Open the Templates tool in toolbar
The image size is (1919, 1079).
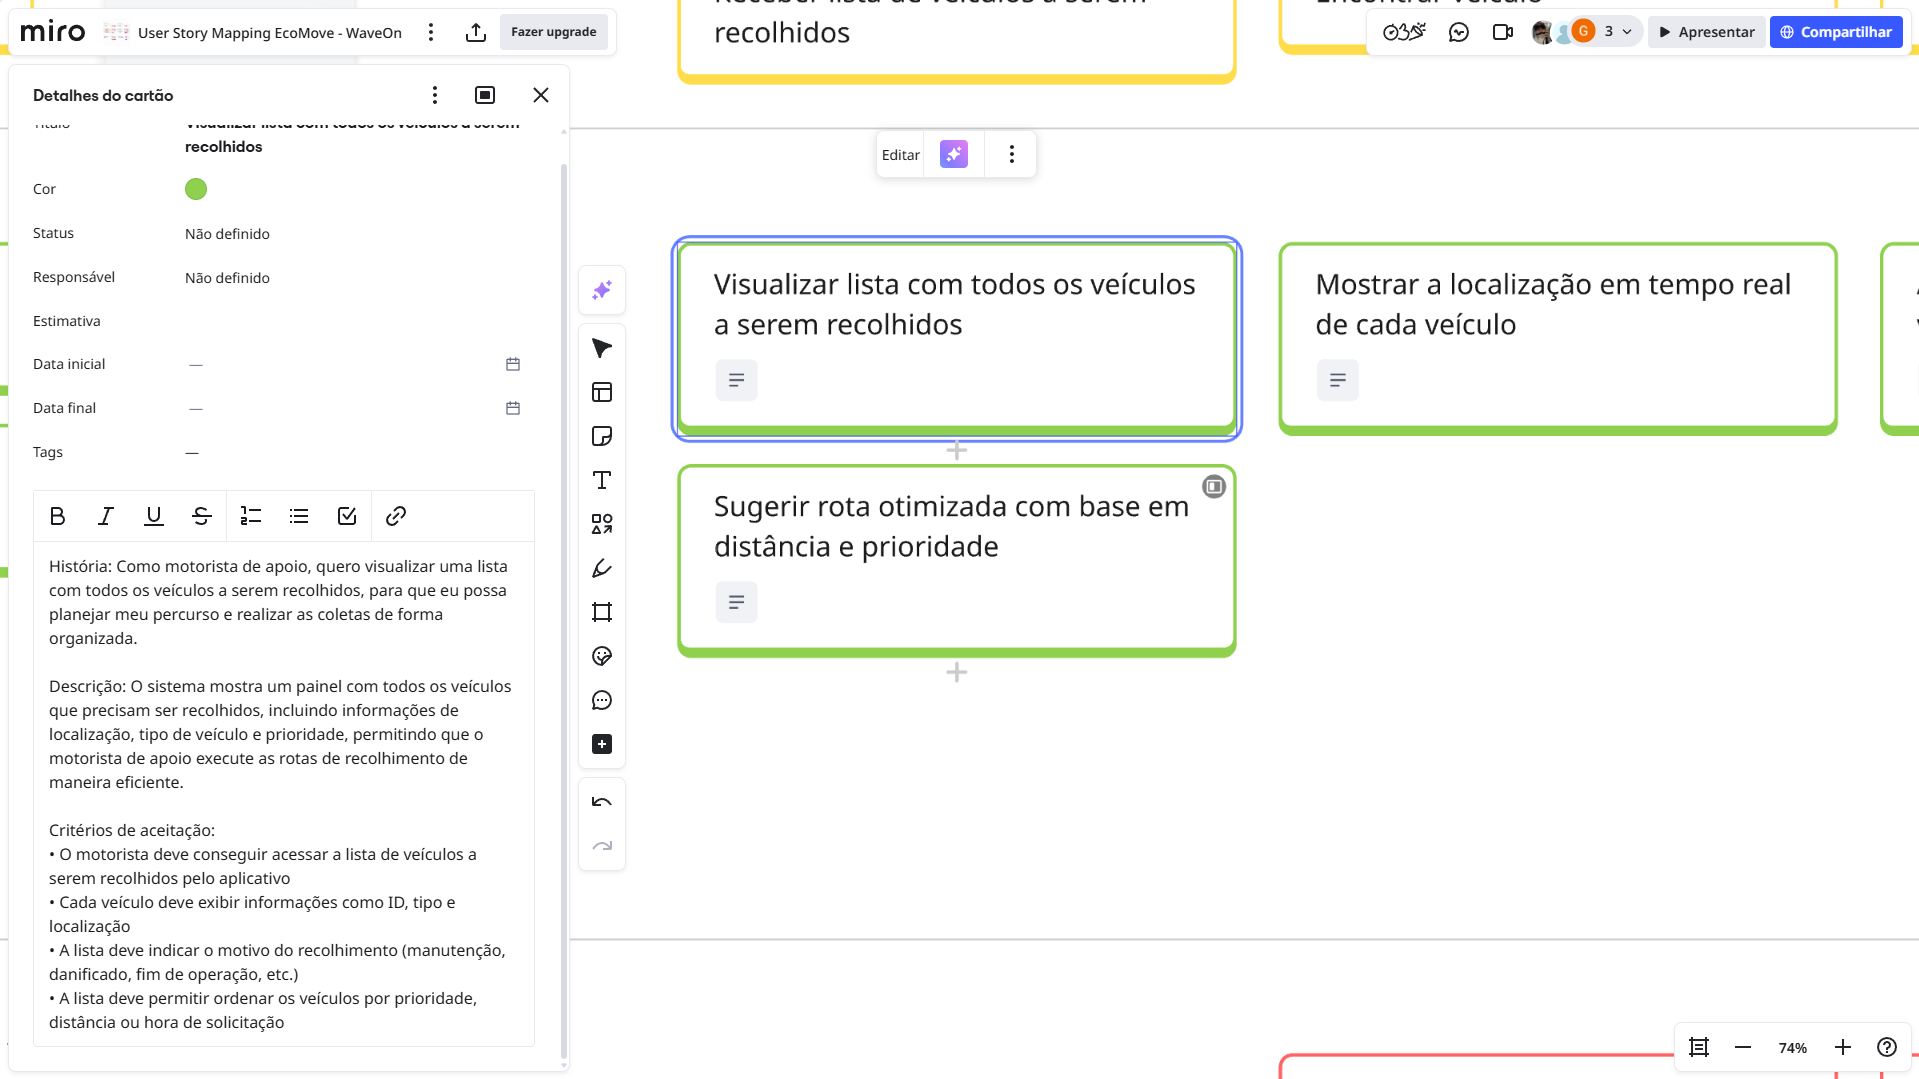(x=601, y=392)
